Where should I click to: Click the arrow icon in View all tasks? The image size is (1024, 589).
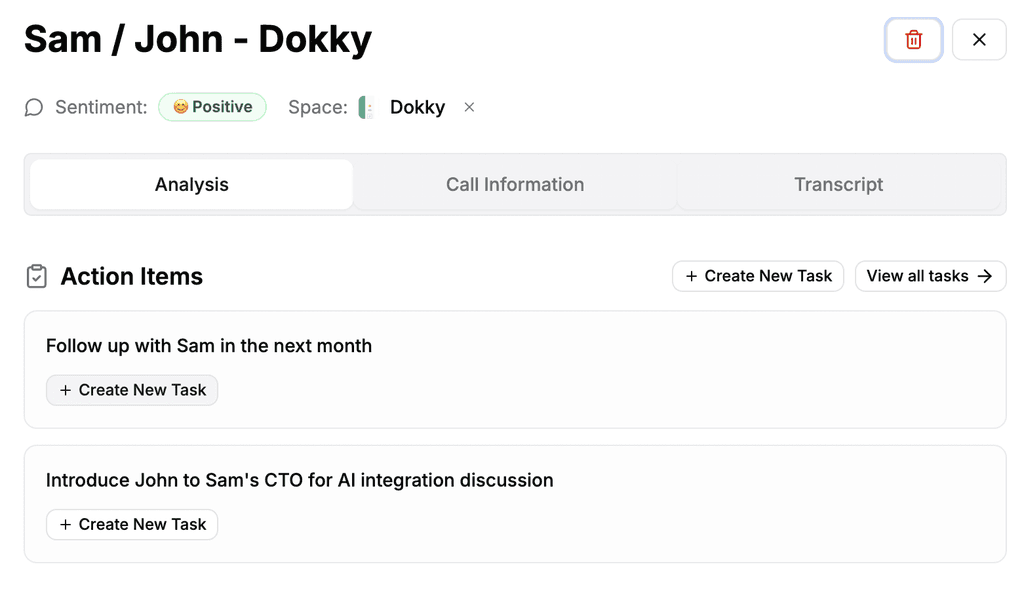(985, 277)
